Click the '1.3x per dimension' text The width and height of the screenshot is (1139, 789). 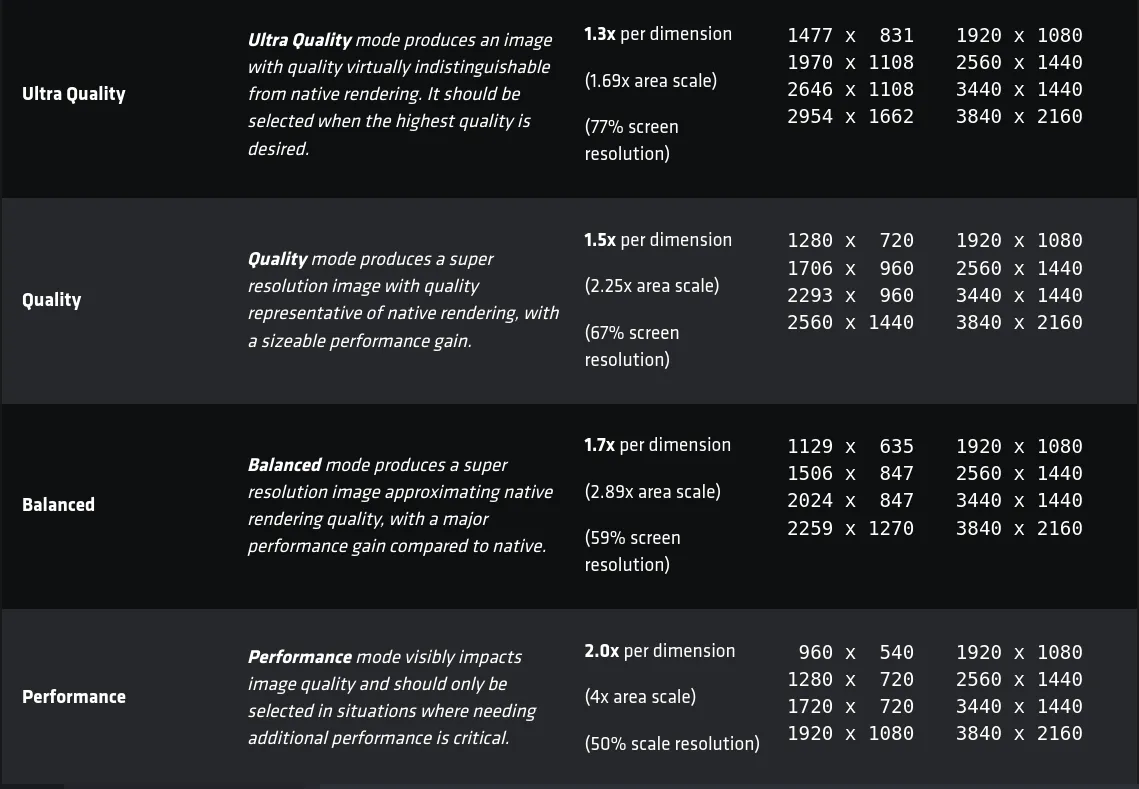click(658, 34)
